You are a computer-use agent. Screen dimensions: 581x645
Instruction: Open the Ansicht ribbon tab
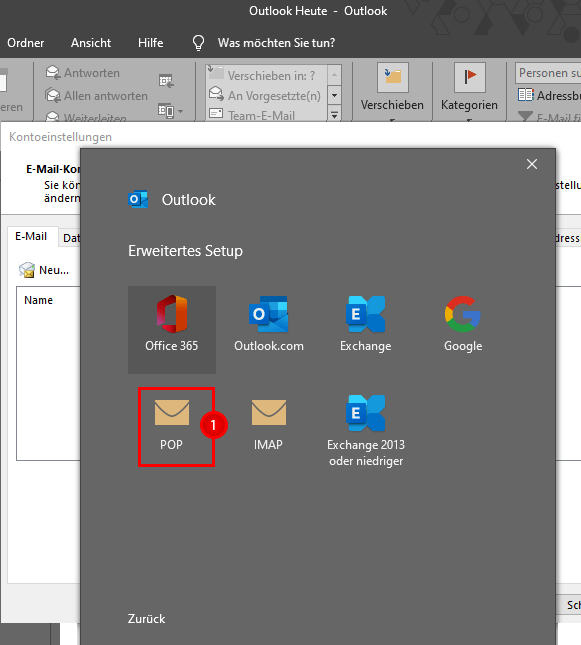coord(91,43)
